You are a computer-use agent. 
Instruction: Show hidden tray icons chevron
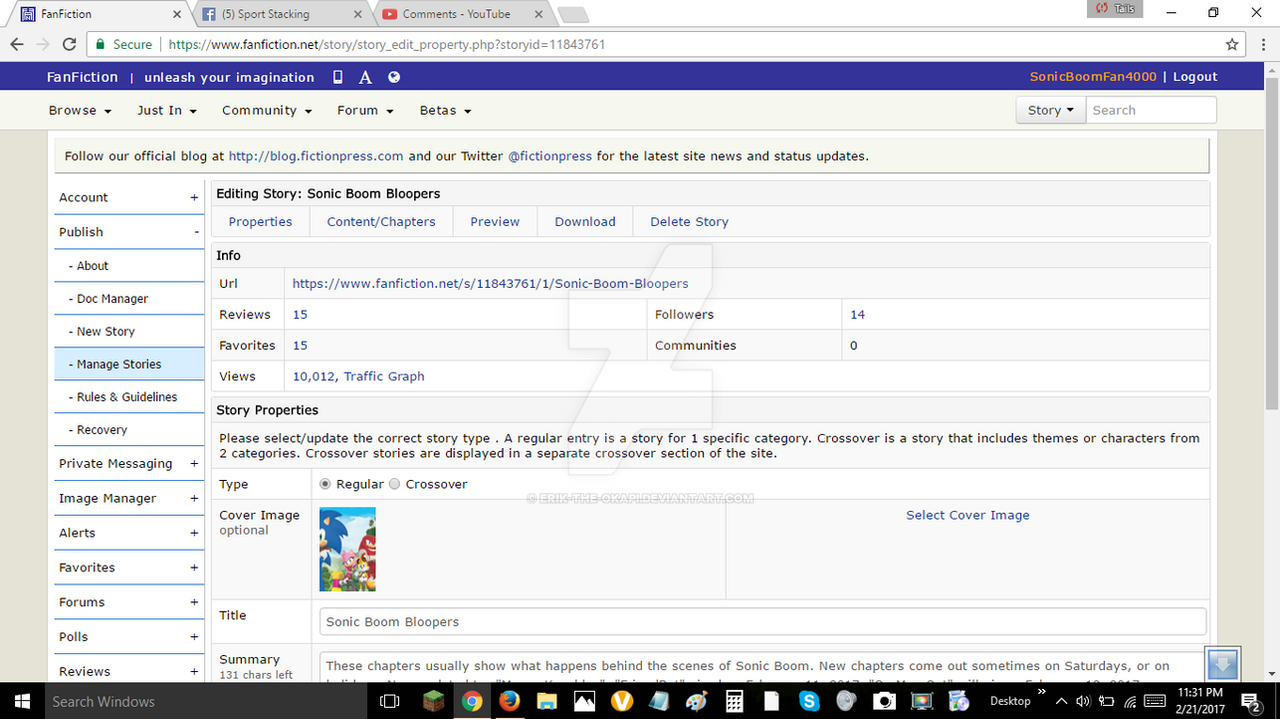click(1060, 701)
